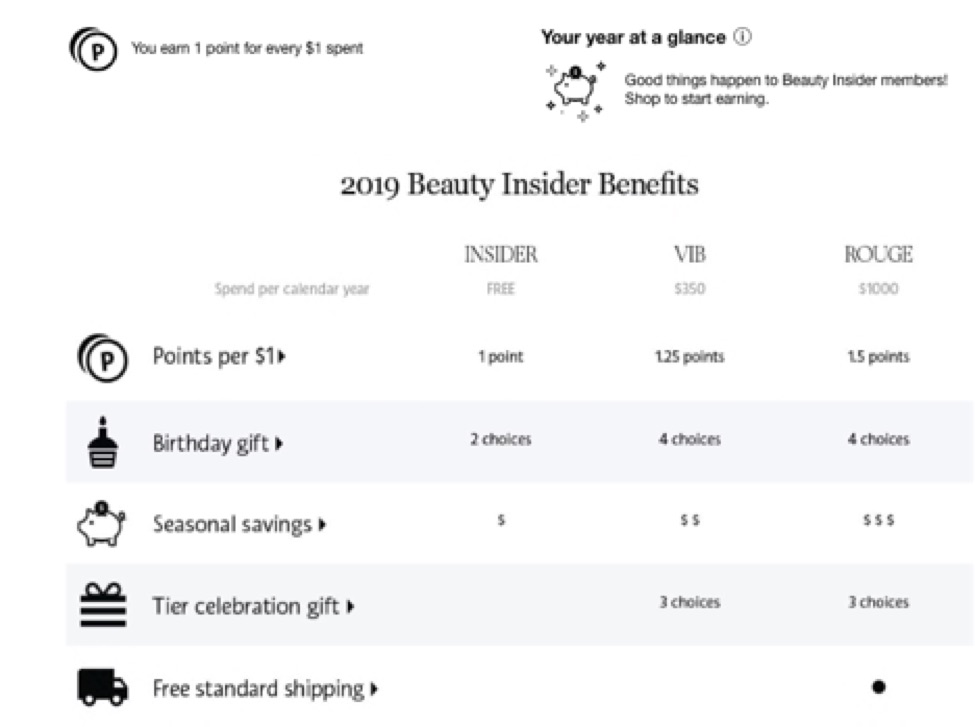Open the info icon next to Your year at a glance
This screenshot has width=975, height=727.
pyautogui.click(x=742, y=37)
